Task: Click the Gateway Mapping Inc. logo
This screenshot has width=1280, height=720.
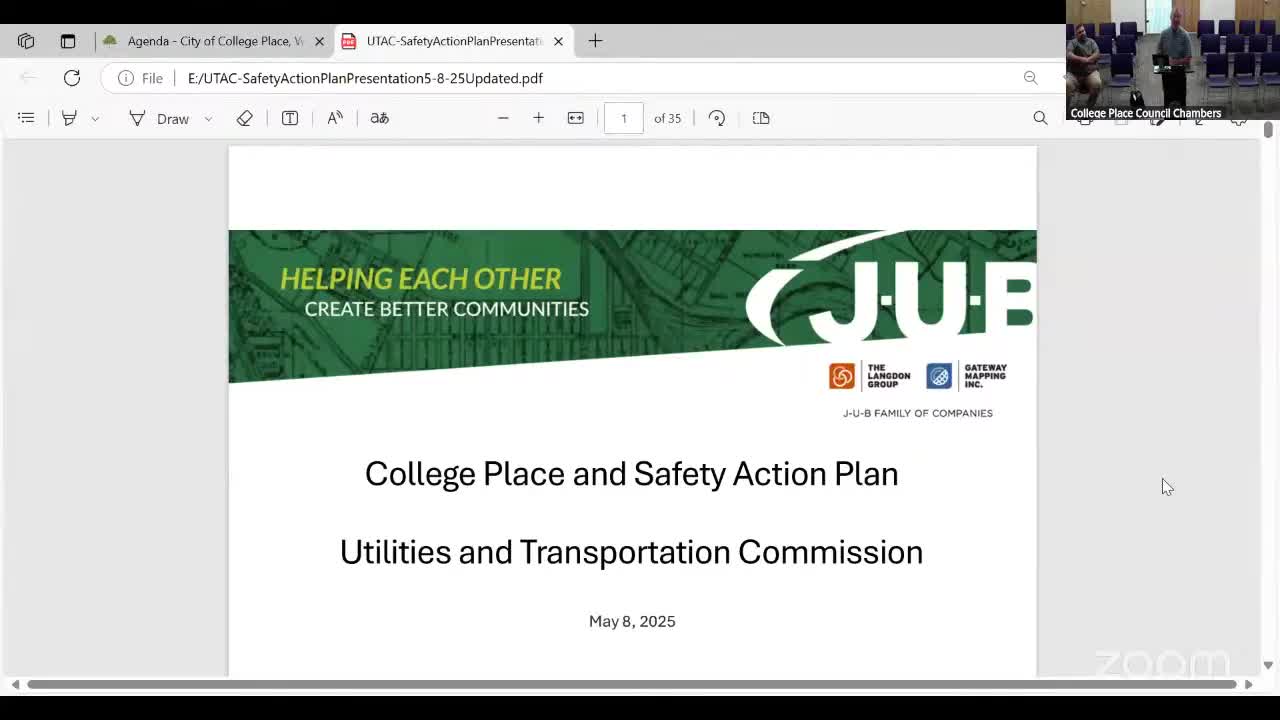Action: click(966, 376)
